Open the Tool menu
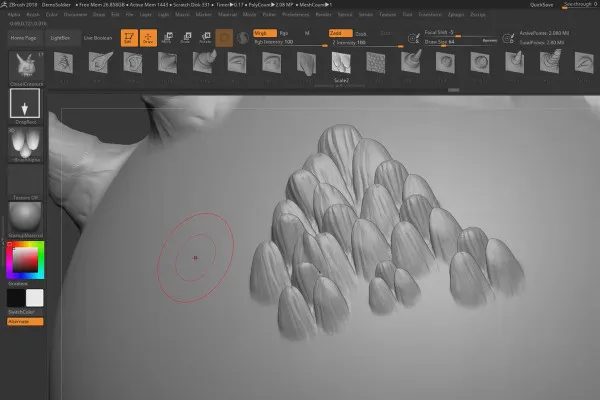 pyautogui.click(x=408, y=15)
